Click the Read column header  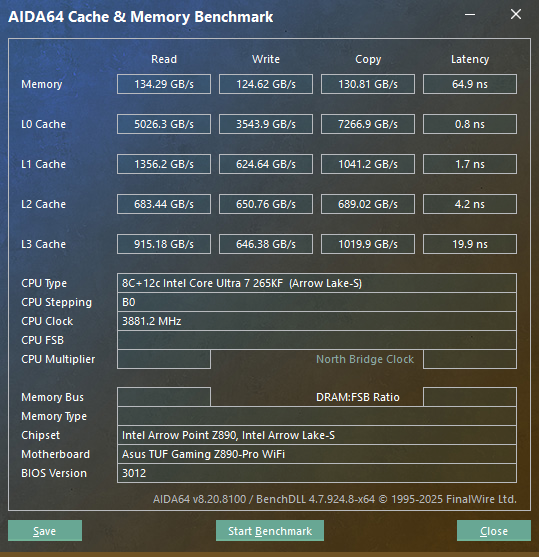[x=164, y=59]
